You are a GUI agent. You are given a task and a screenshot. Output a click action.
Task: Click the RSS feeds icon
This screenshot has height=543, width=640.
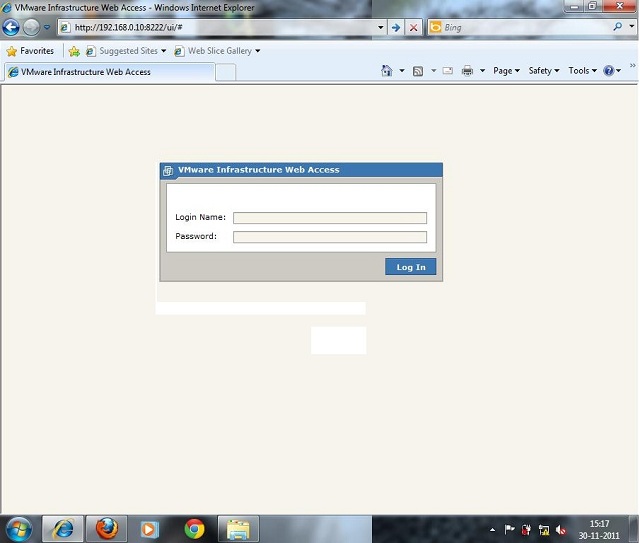click(418, 71)
